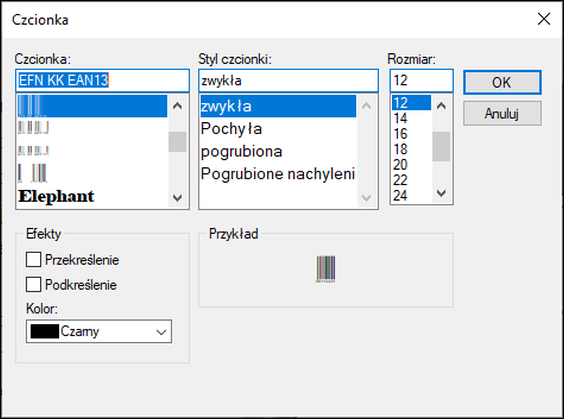Enable the Podkreślenie checkbox
The image size is (564, 419).
point(33,284)
